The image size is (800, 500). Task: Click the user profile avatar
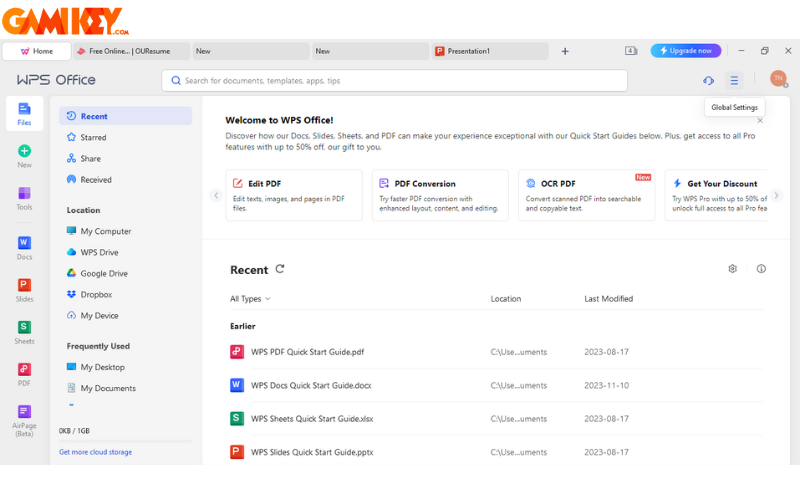pyautogui.click(x=778, y=79)
